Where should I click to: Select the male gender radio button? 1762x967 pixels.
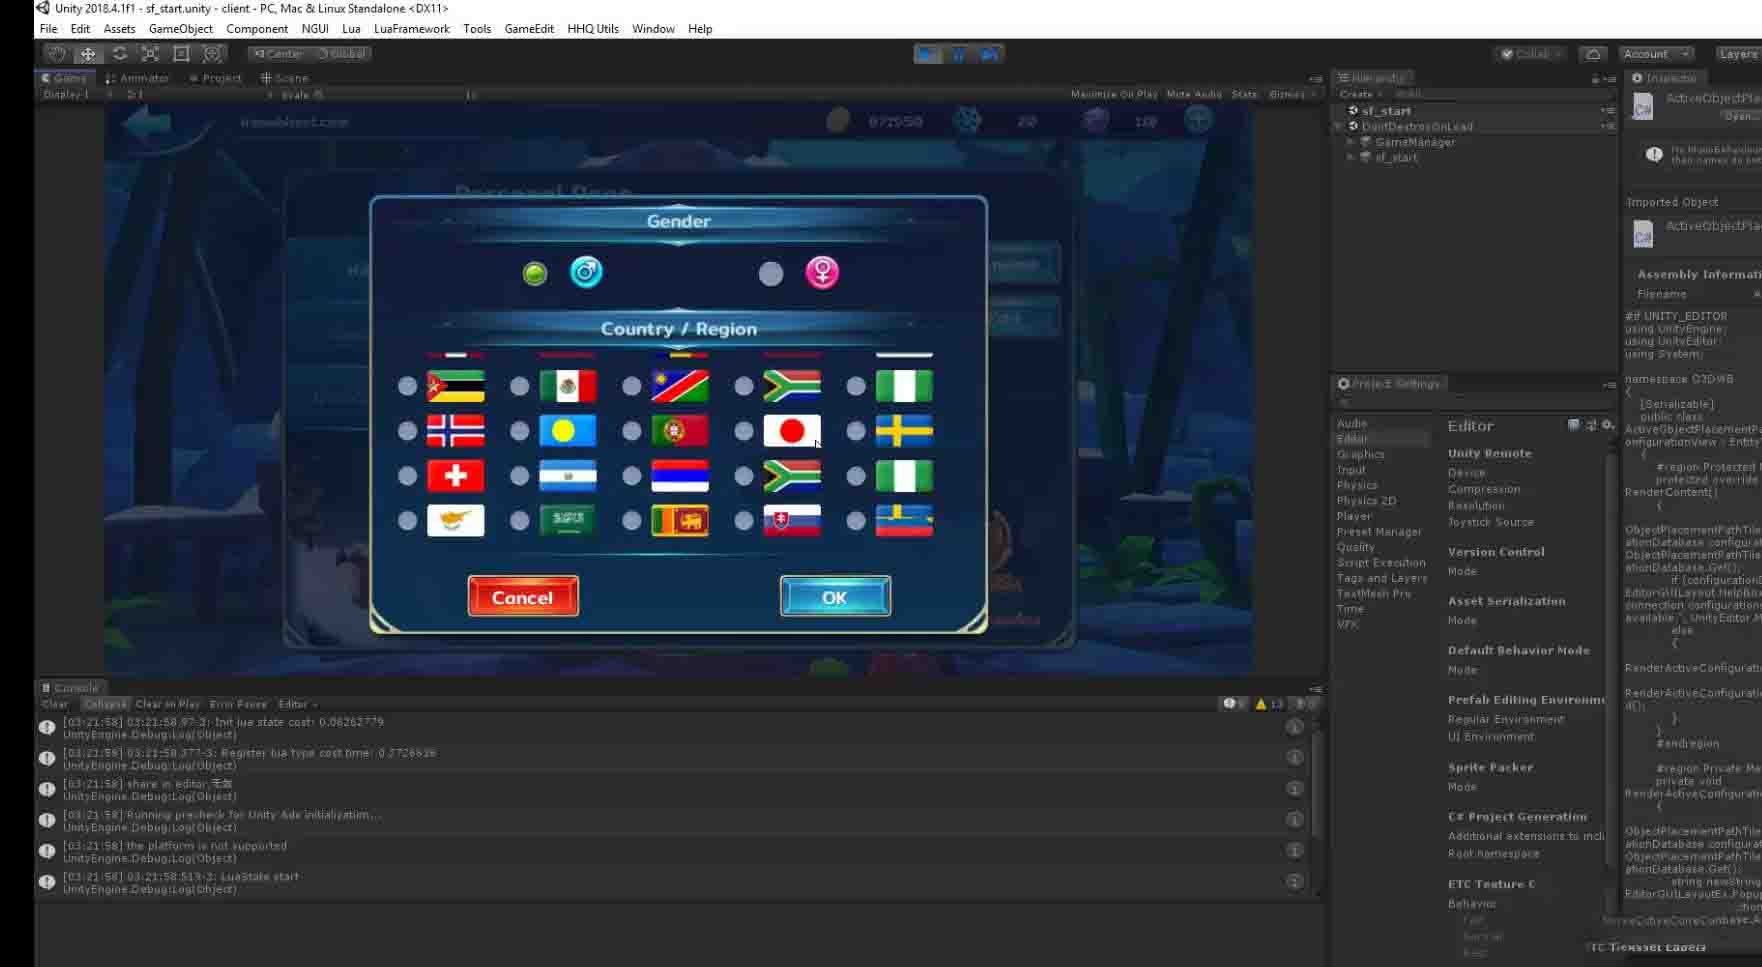click(535, 273)
